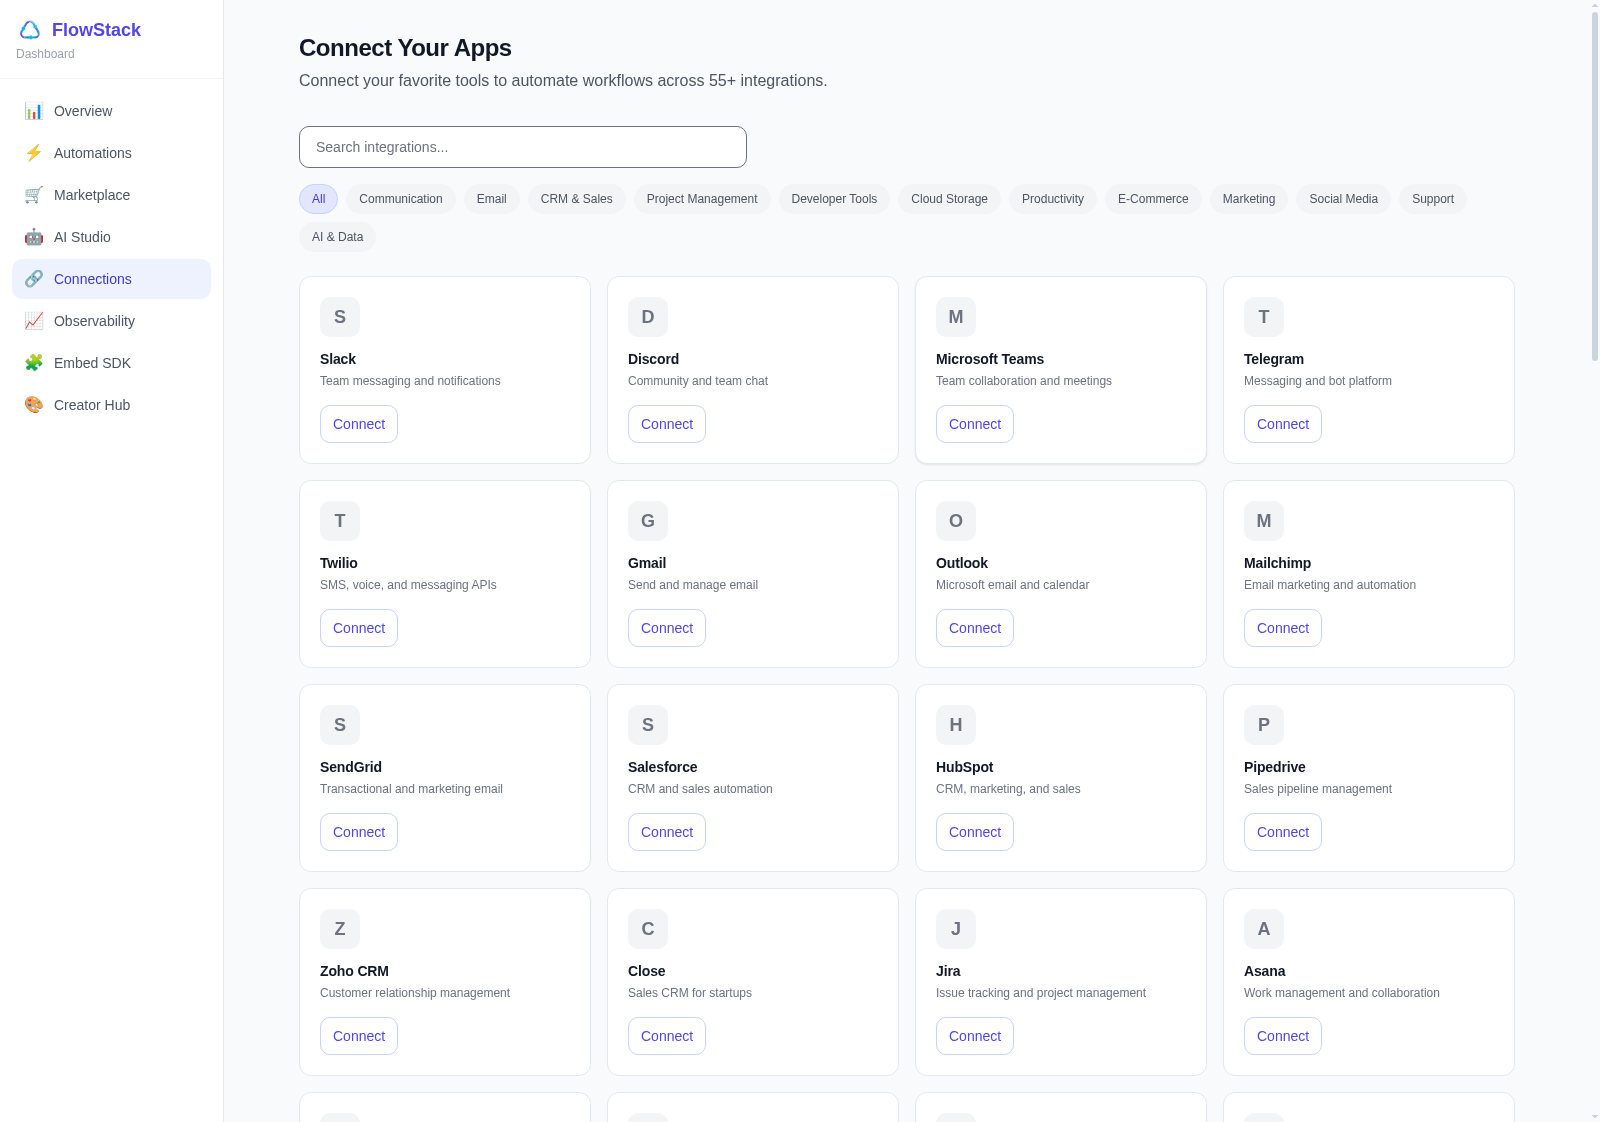The height and width of the screenshot is (1122, 1600).
Task: Click the 'Connect Your Apps' heading
Action: (x=405, y=48)
